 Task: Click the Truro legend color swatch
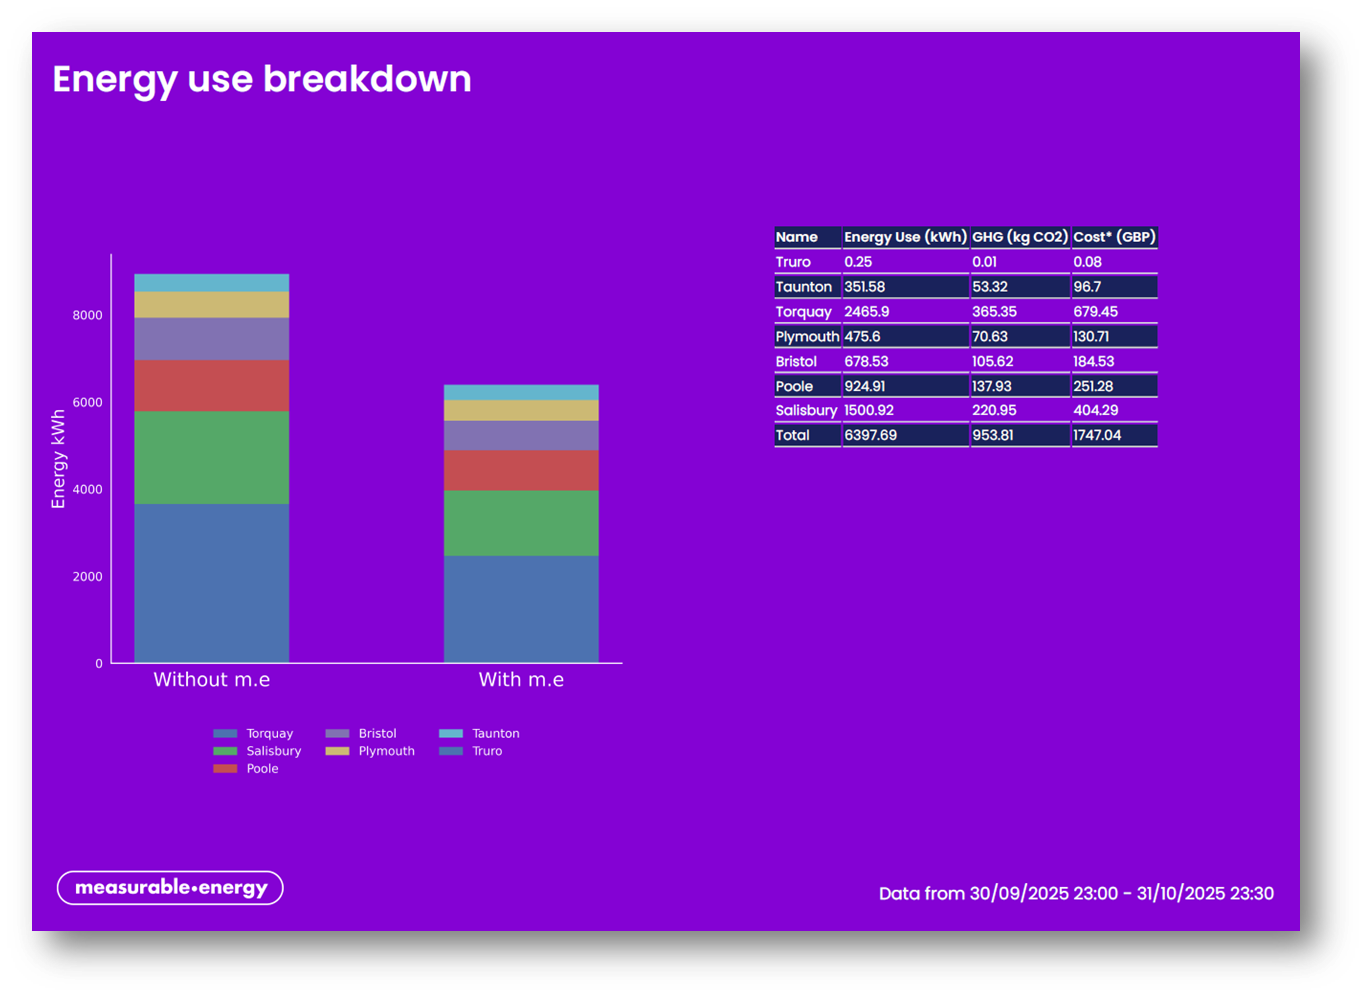451,751
